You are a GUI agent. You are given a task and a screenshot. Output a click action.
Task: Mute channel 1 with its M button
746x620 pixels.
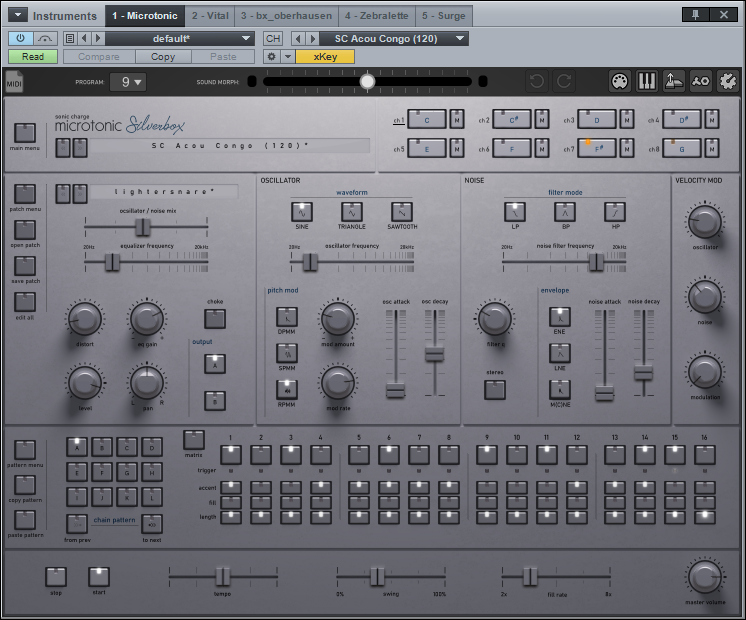click(x=458, y=119)
